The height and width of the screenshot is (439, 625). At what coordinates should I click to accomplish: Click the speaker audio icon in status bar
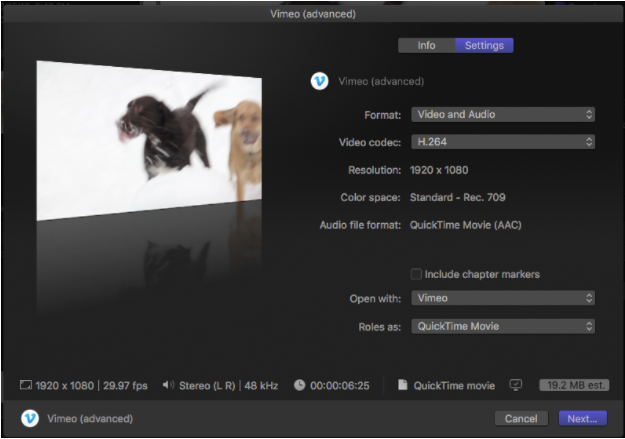(168, 385)
